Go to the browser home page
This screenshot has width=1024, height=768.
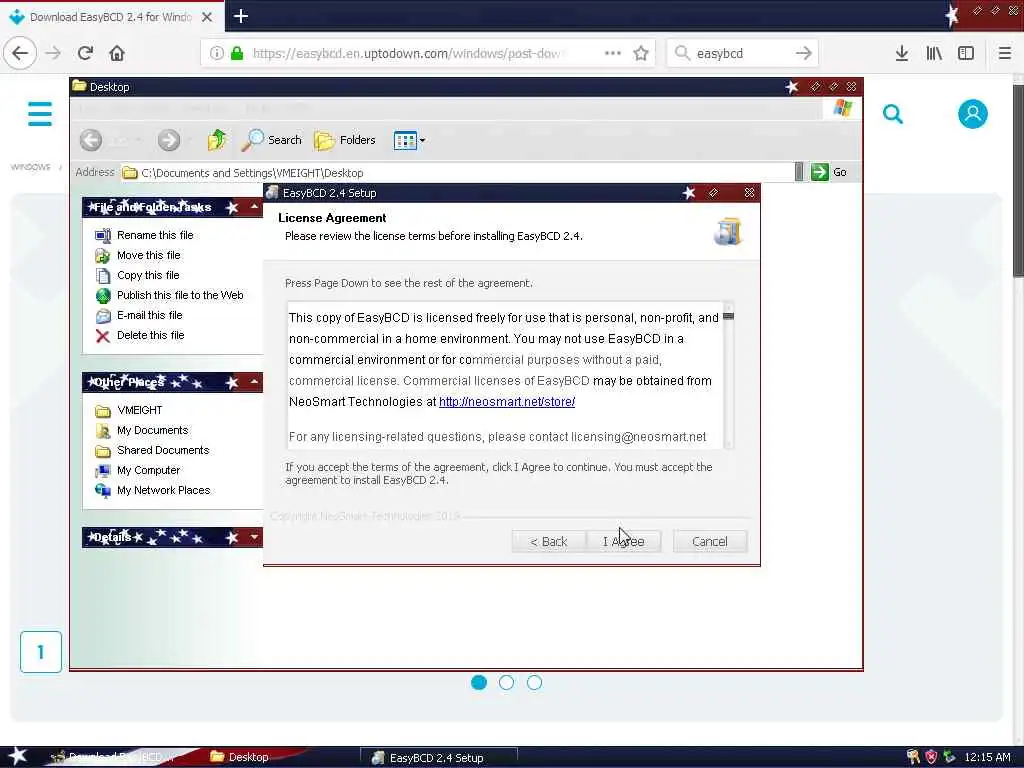117,53
